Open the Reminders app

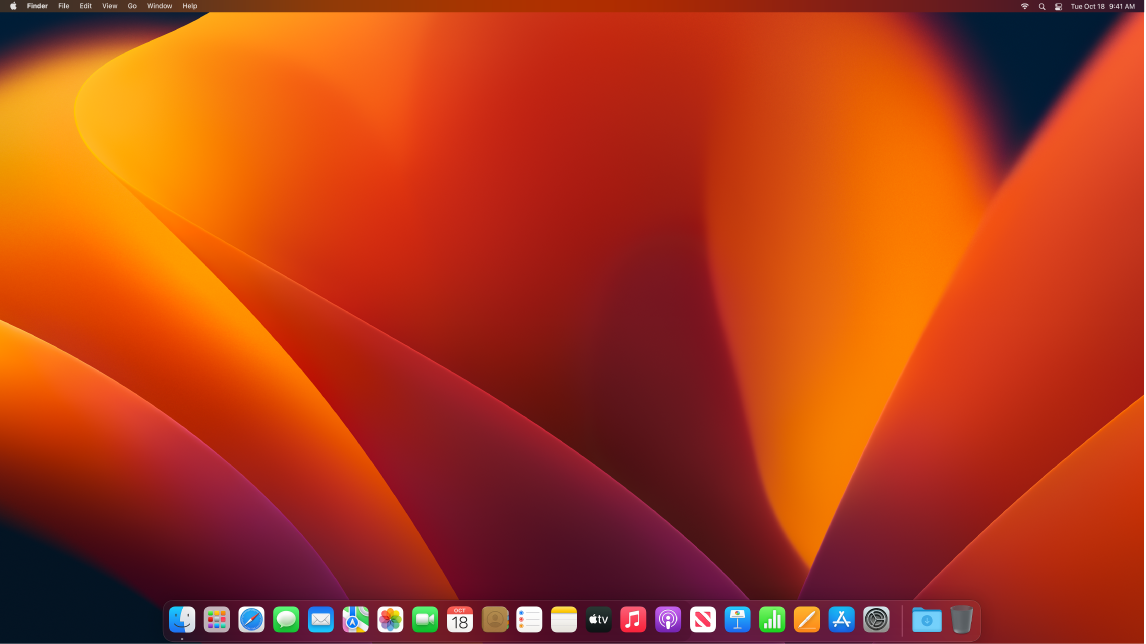529,620
